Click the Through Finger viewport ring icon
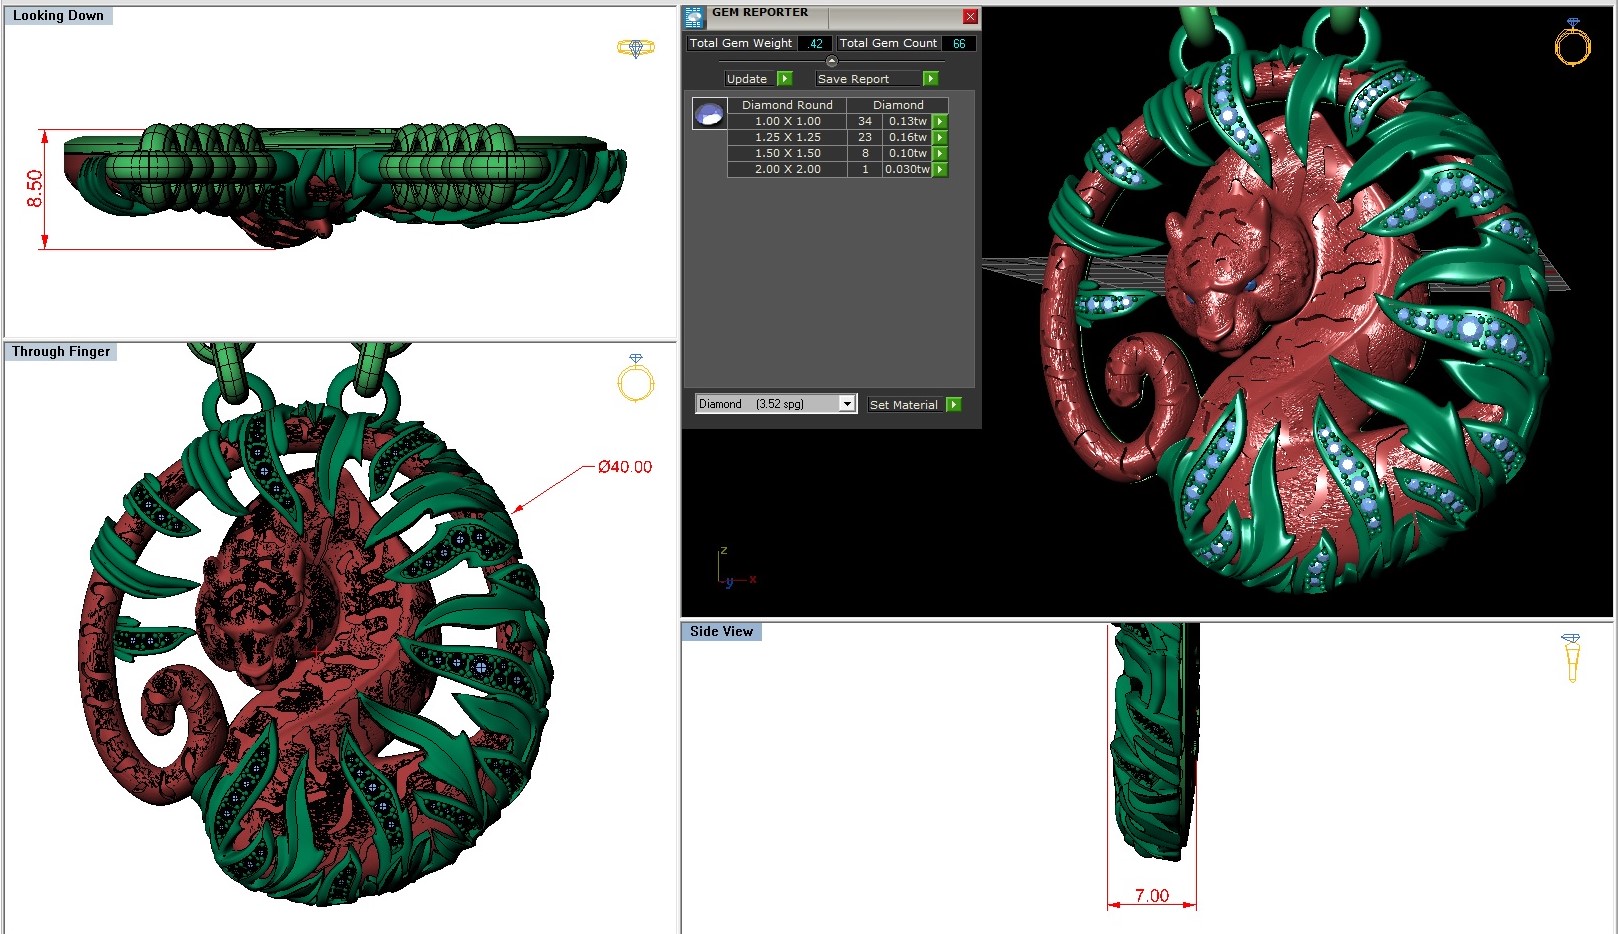Viewport: 1618px width, 934px height. 635,378
